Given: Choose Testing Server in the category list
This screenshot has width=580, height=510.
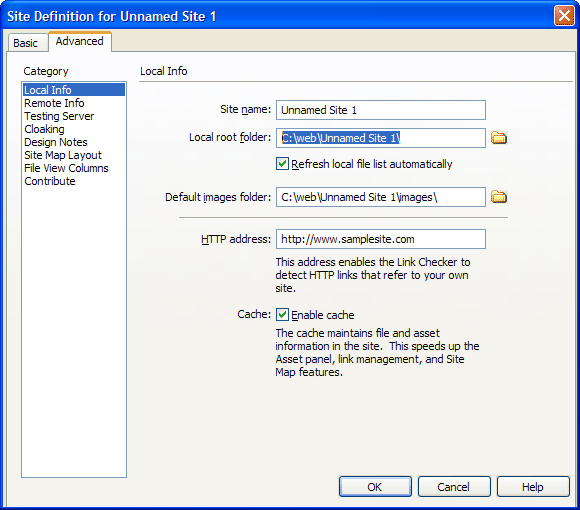Looking at the screenshot, I should point(59,116).
